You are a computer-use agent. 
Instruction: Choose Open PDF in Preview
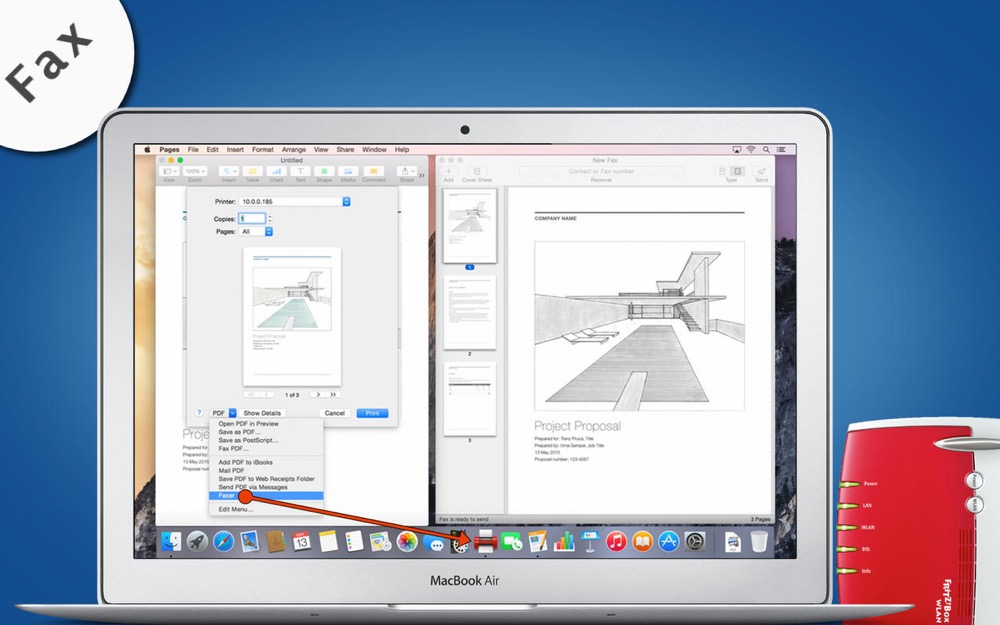[x=266, y=423]
